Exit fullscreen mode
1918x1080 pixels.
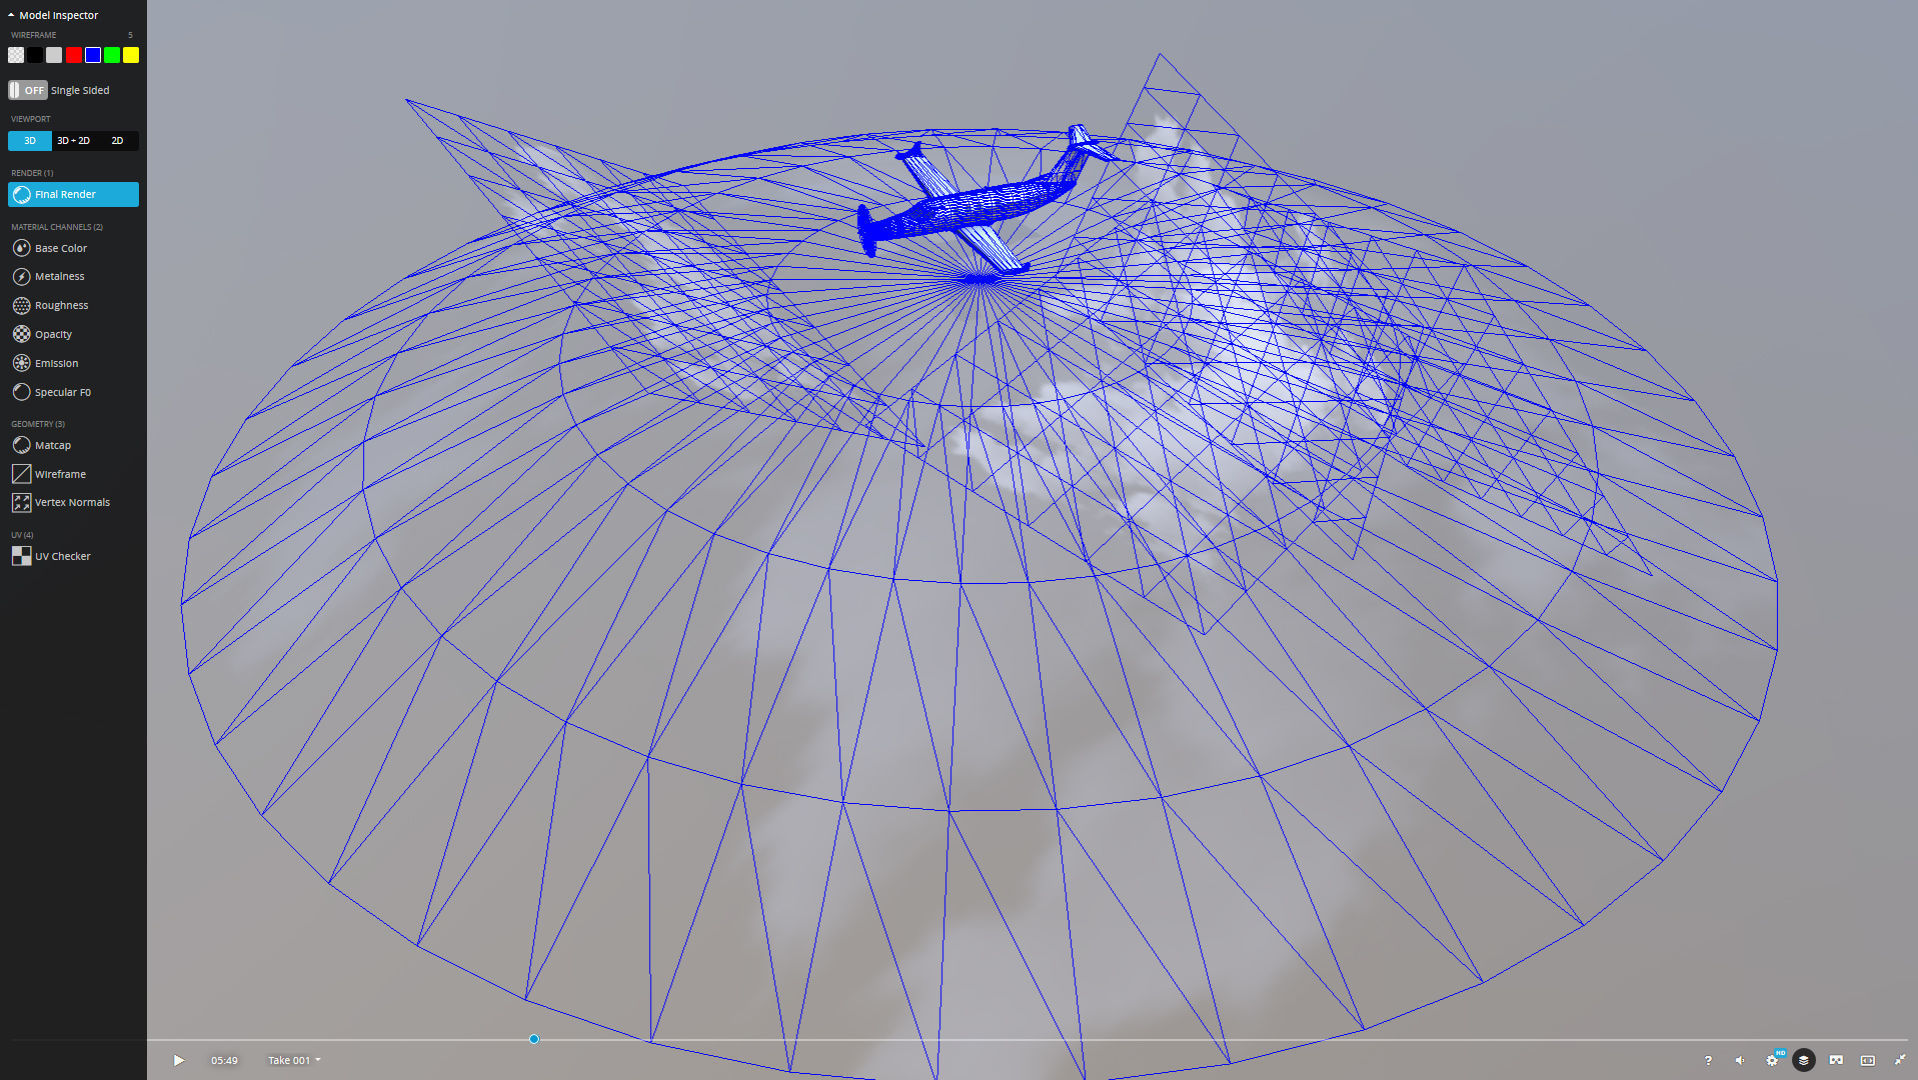click(x=1900, y=1060)
